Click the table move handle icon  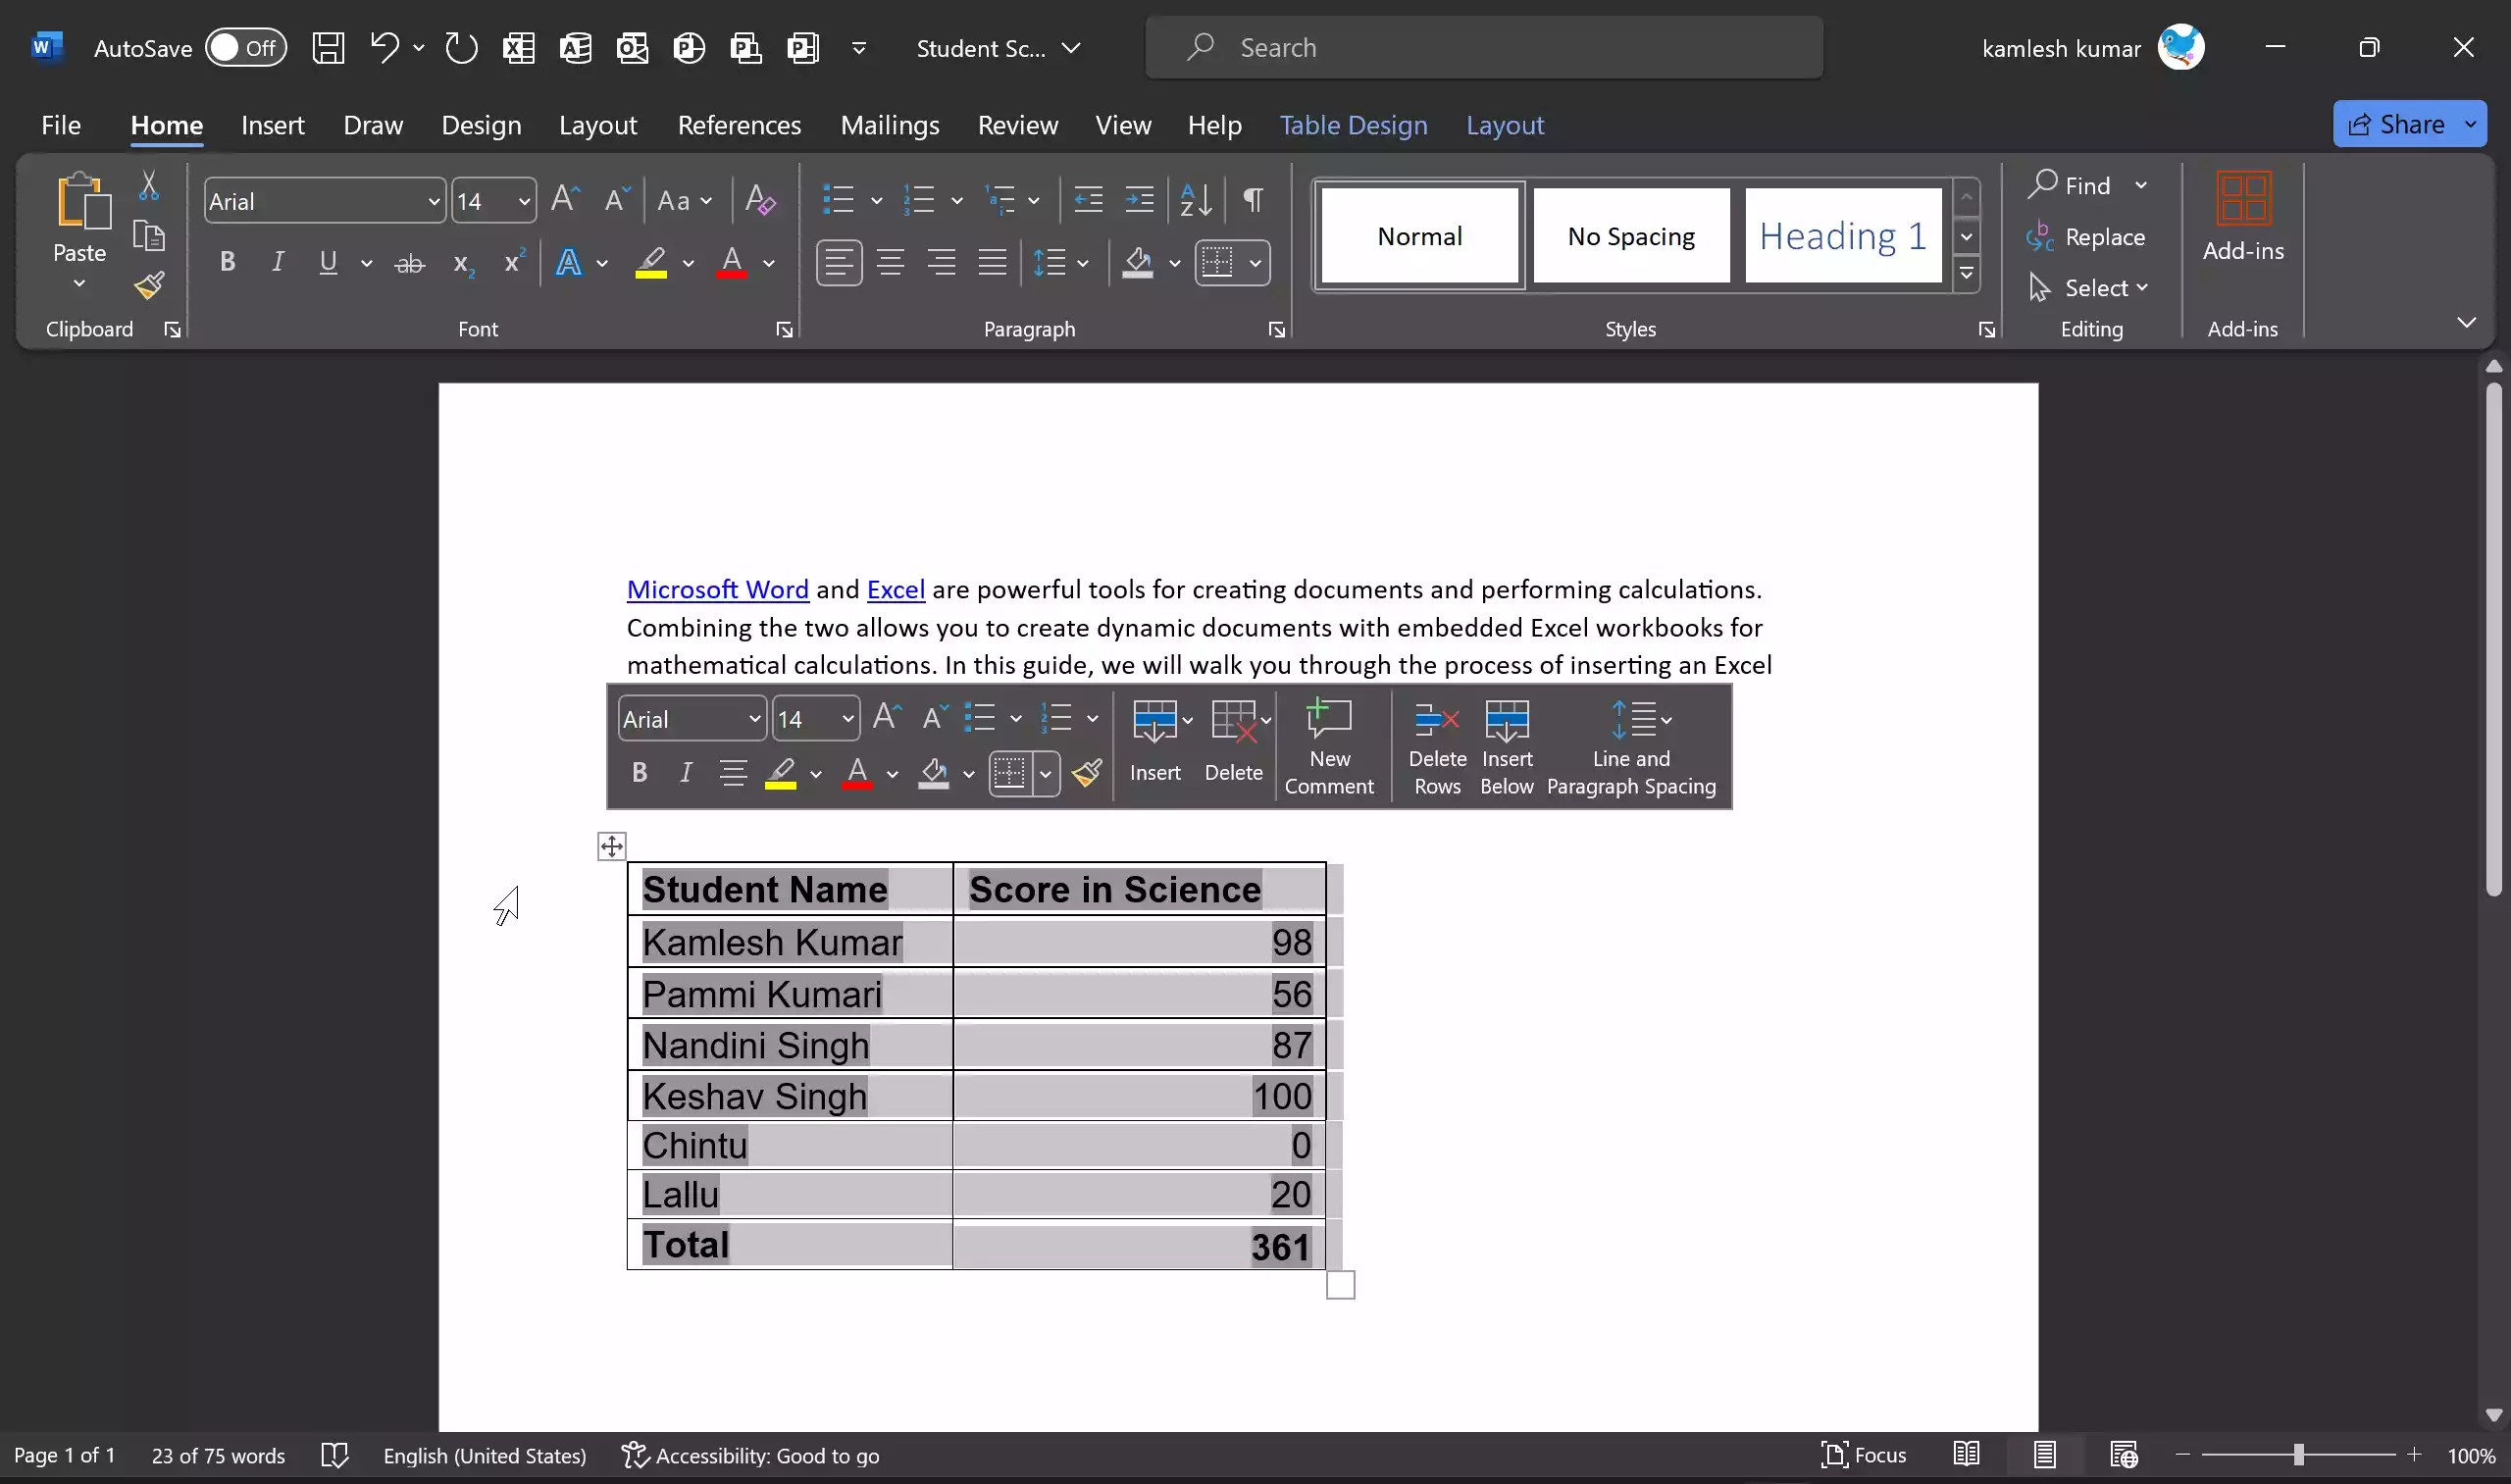click(612, 847)
